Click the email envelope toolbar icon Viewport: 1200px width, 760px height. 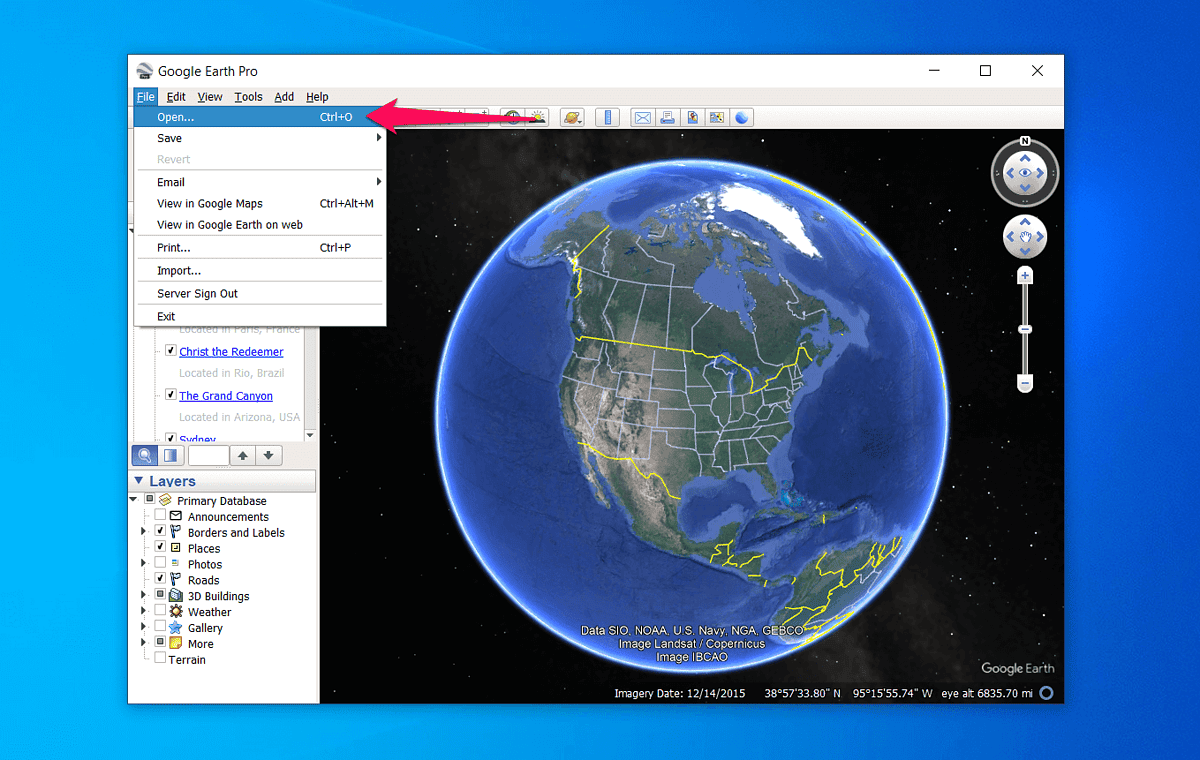(642, 118)
